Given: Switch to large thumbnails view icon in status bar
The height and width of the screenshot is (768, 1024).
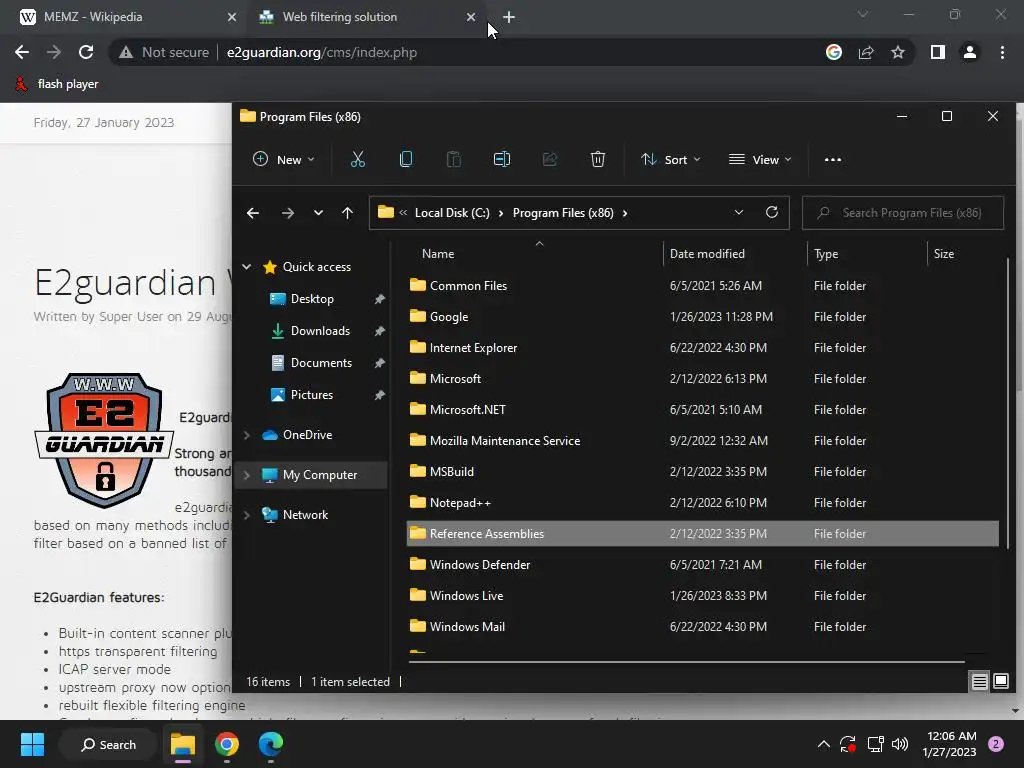Looking at the screenshot, I should pos(1000,682).
